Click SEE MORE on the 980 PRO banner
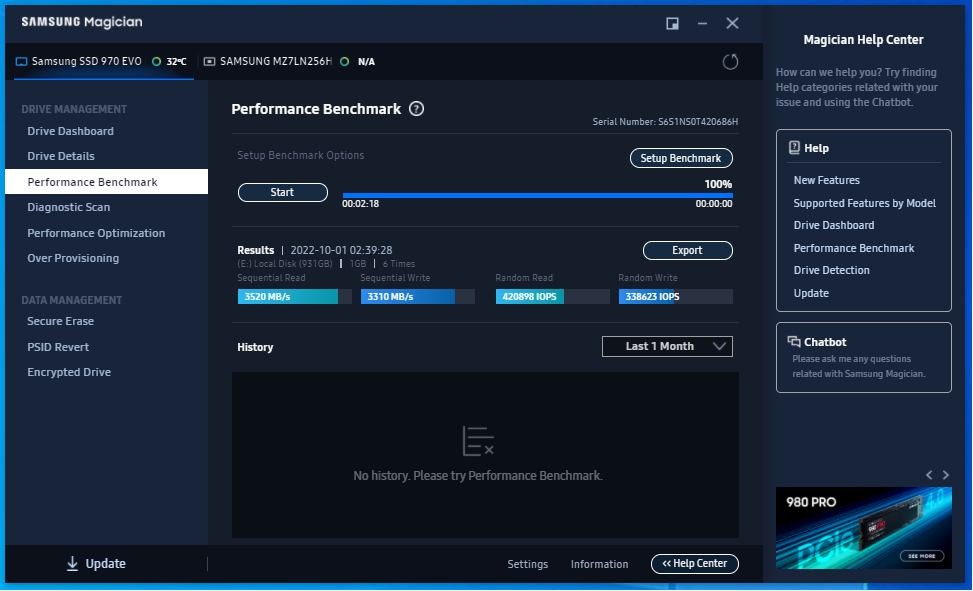 click(922, 556)
